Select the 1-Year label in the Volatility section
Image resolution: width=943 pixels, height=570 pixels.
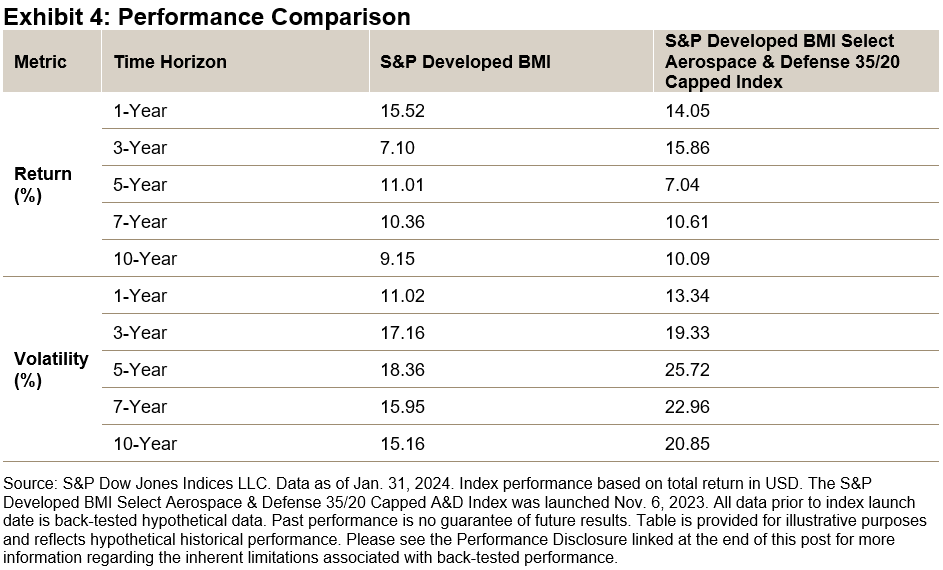[140, 296]
